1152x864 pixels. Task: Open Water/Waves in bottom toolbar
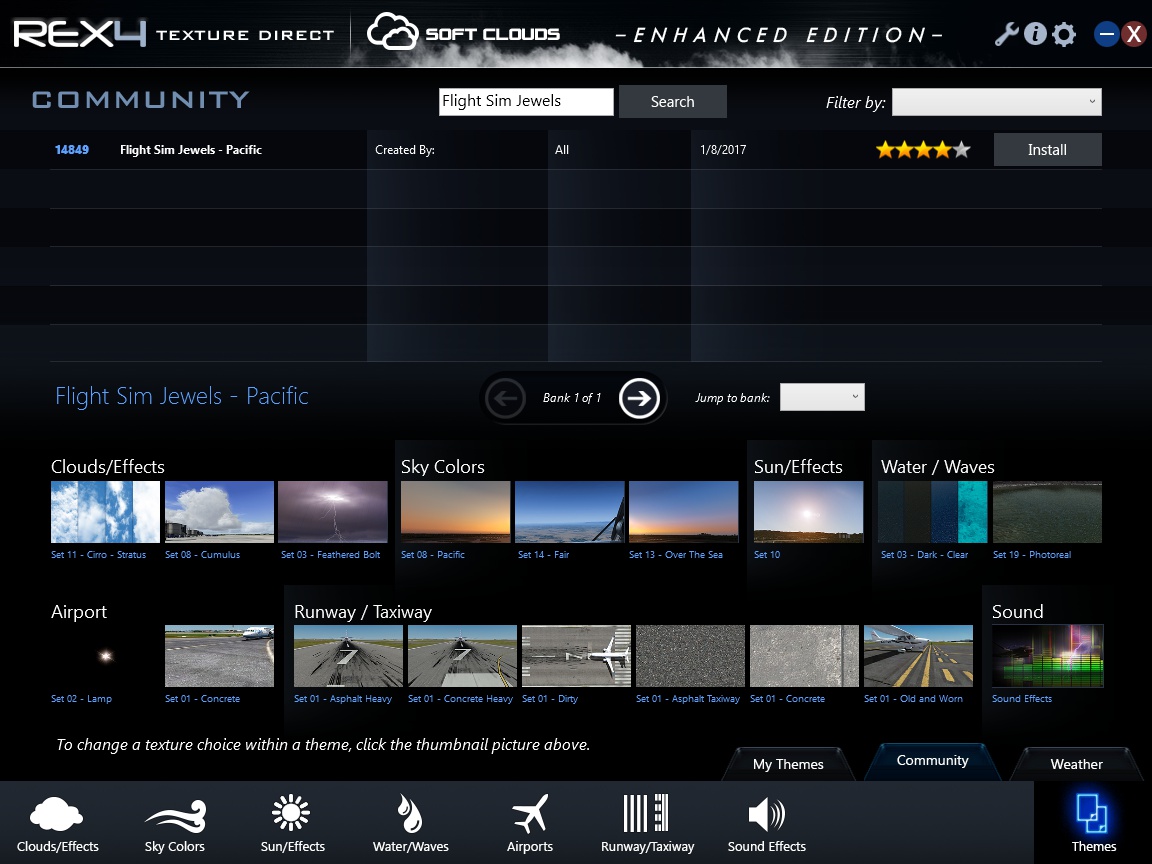411,823
